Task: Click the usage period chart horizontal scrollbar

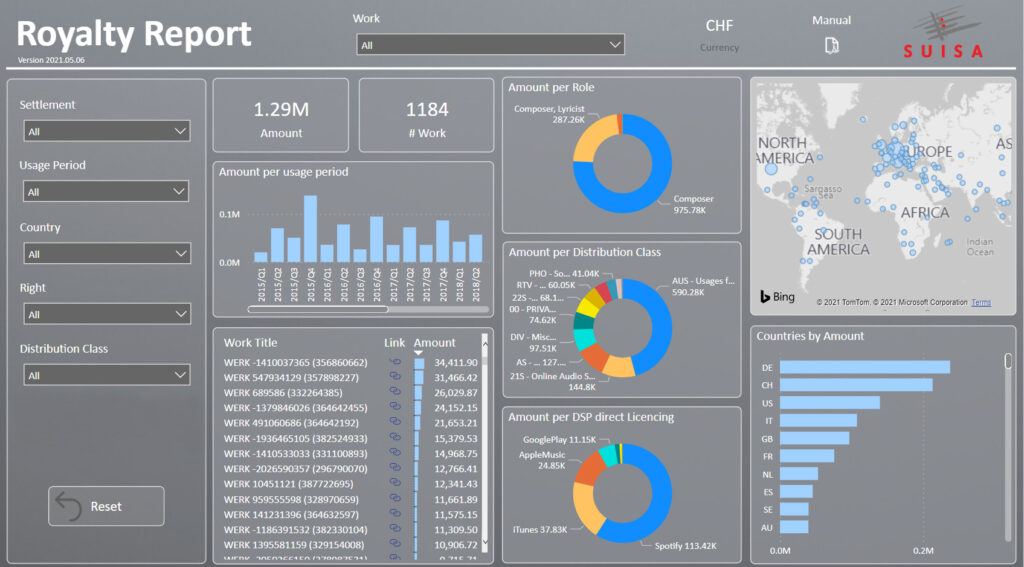Action: pyautogui.click(x=303, y=309)
